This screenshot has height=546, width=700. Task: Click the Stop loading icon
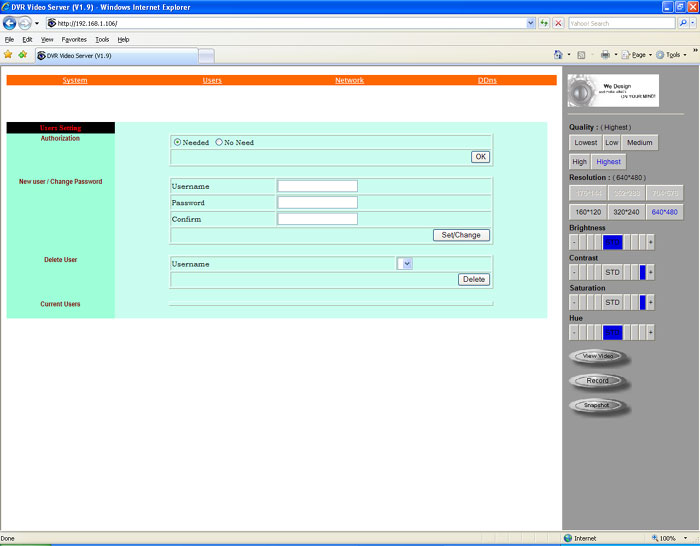tap(558, 22)
